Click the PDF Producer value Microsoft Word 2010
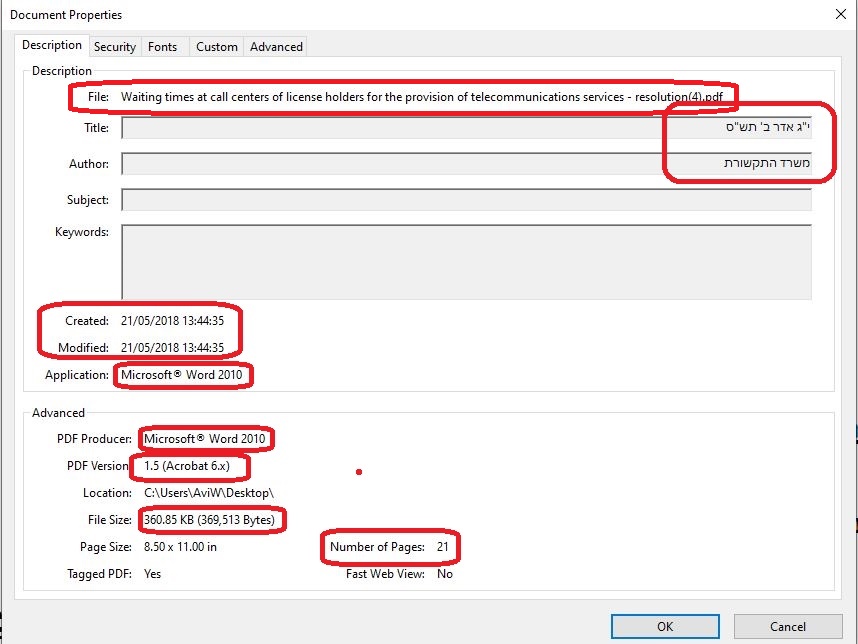This screenshot has width=858, height=644. tap(205, 439)
